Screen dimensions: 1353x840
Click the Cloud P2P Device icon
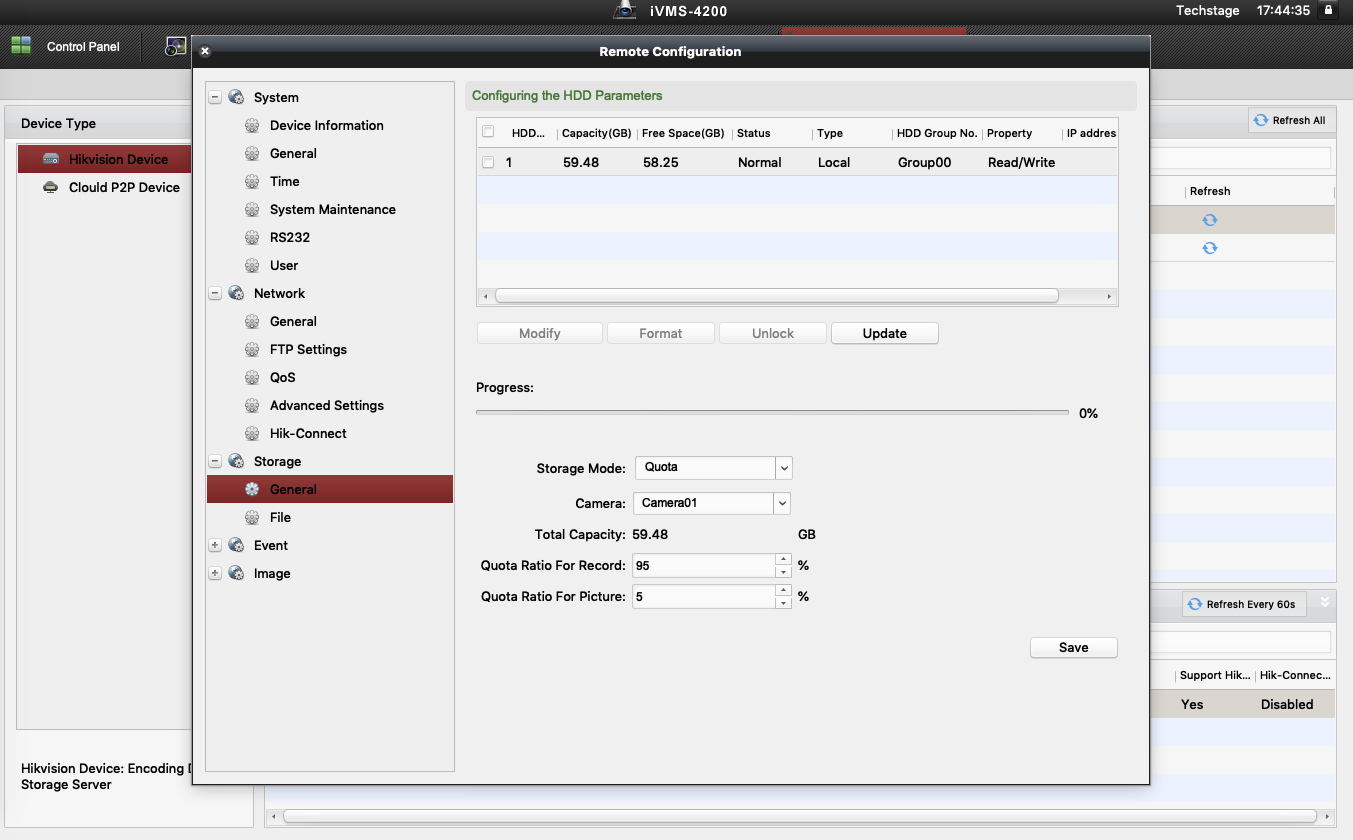pyautogui.click(x=50, y=187)
